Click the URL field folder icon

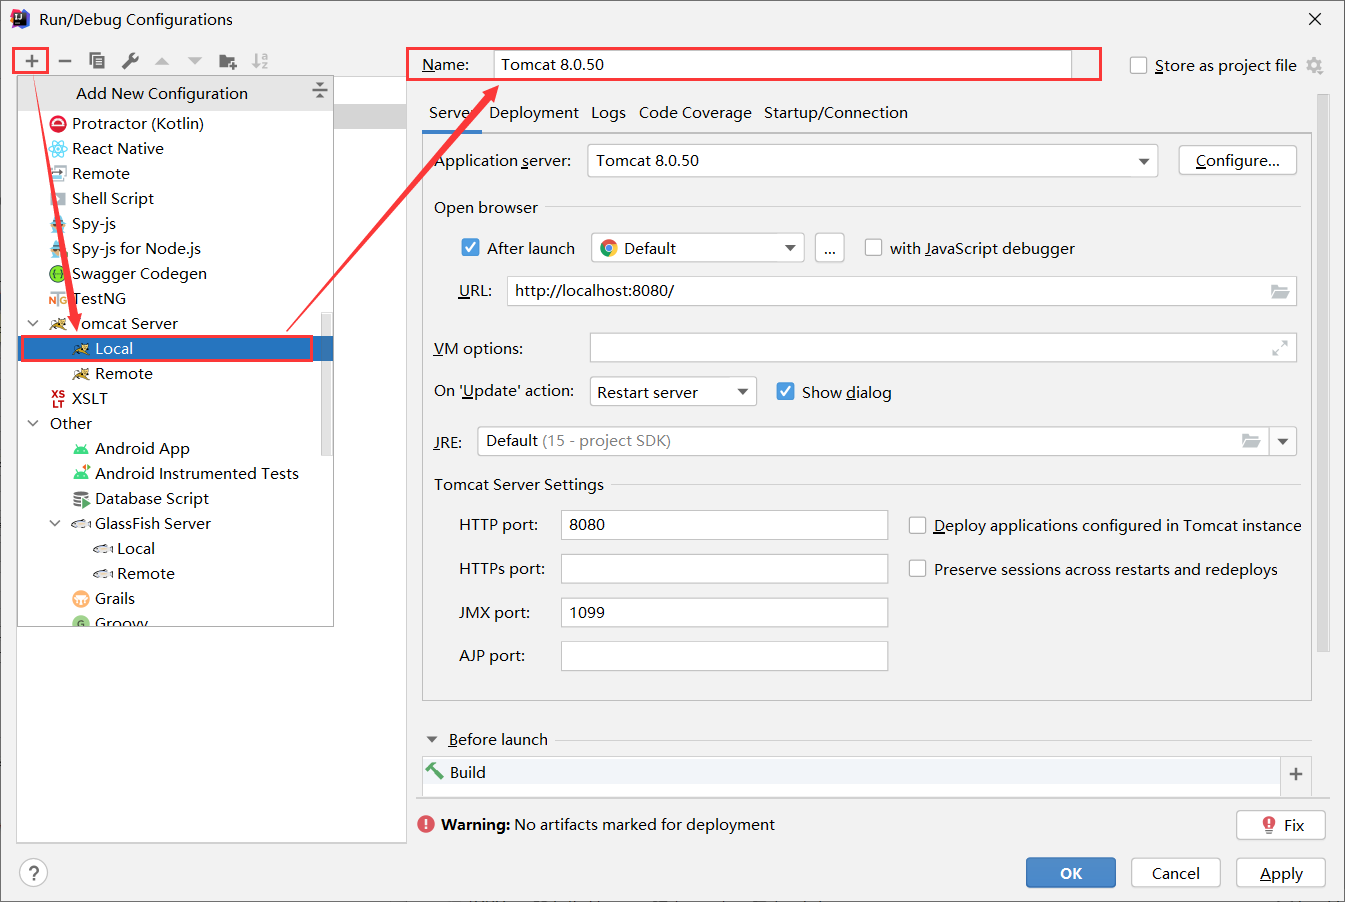coord(1280,291)
